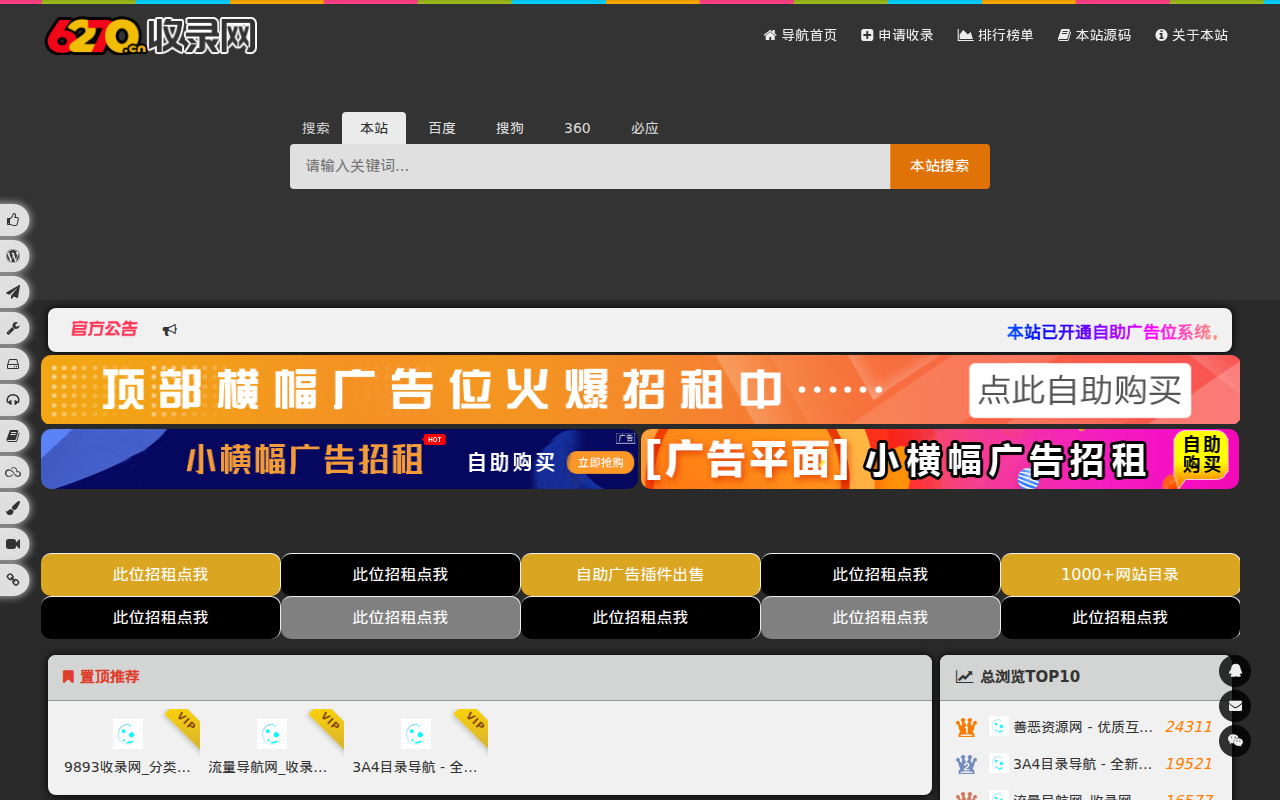
Task: Click the thumbs-up icon in left sidebar
Action: click(x=13, y=220)
